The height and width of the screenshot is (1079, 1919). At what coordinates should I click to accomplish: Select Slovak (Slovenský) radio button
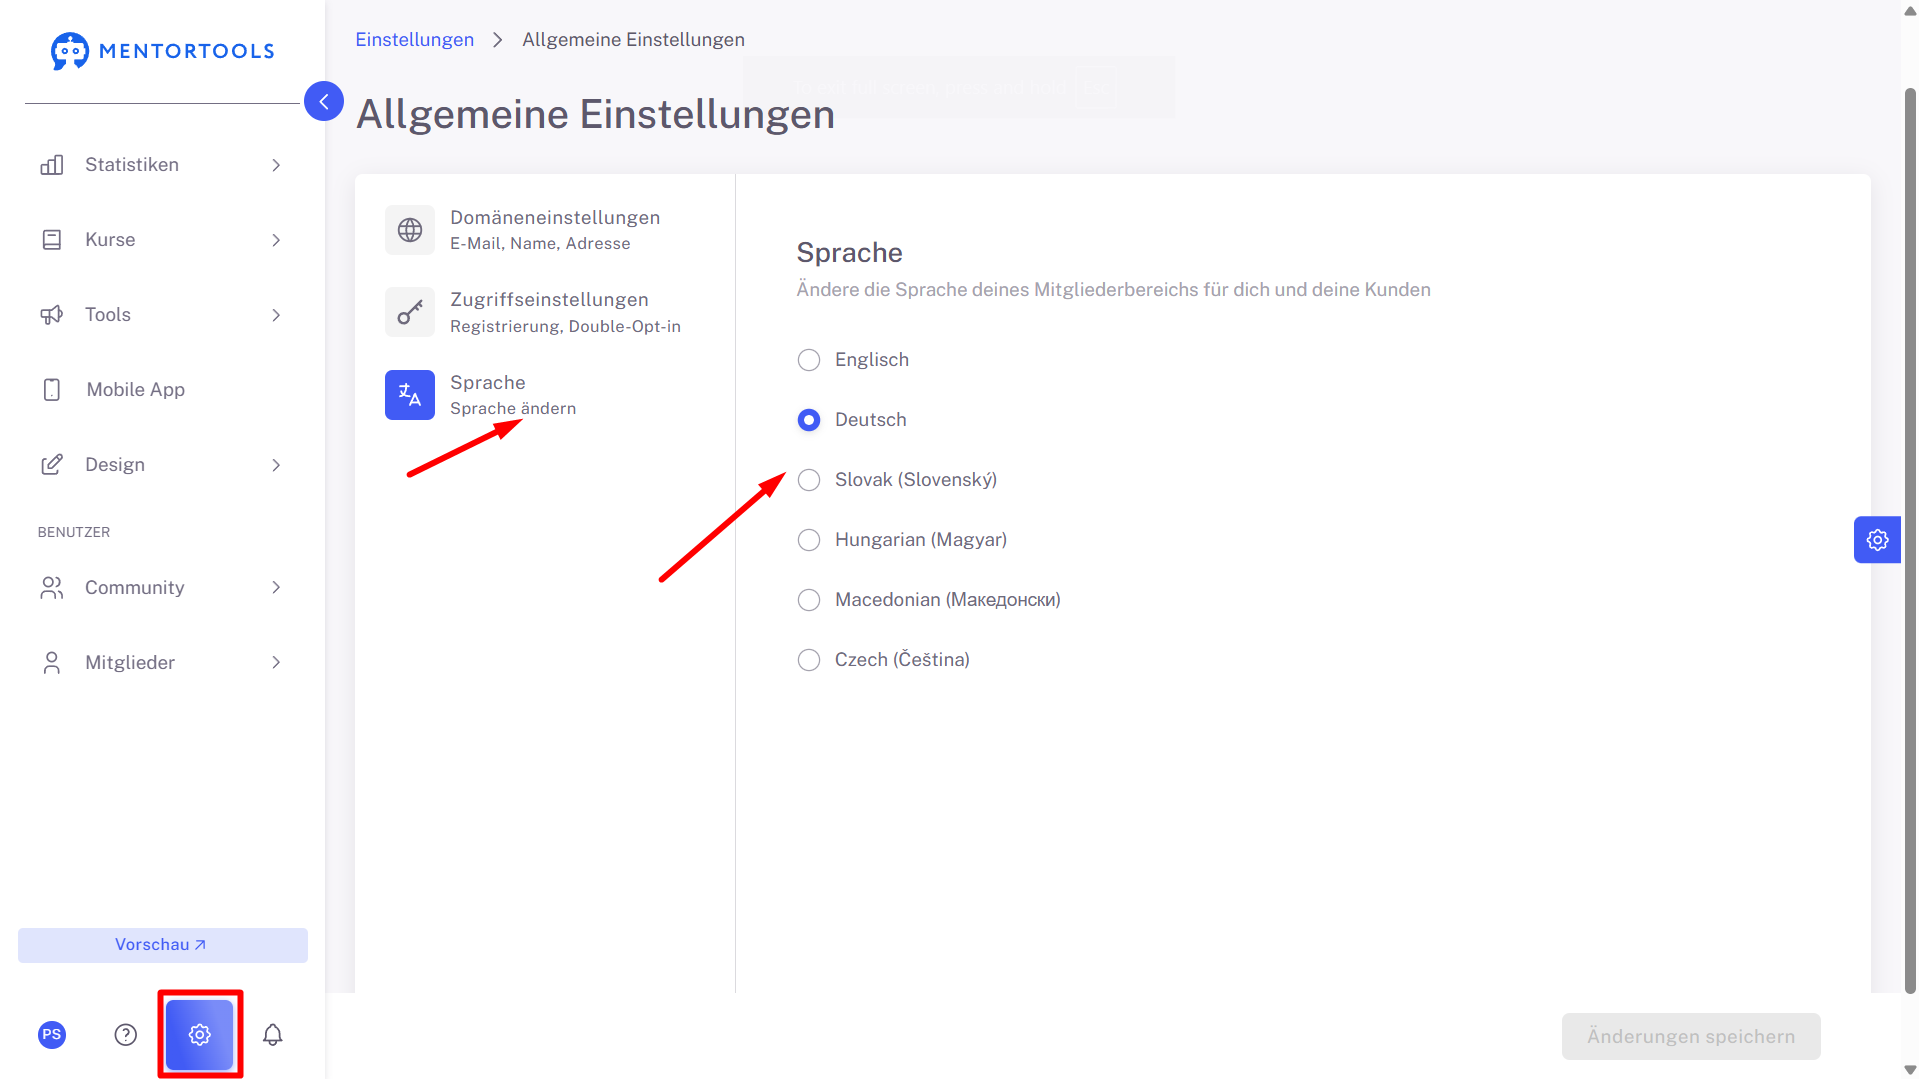[x=809, y=480]
